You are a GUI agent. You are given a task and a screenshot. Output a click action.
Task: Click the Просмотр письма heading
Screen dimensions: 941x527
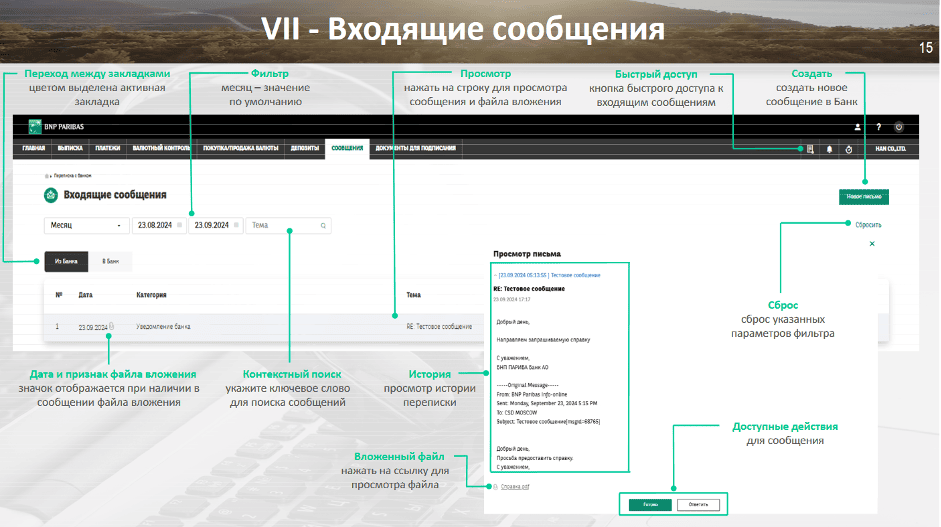[527, 254]
